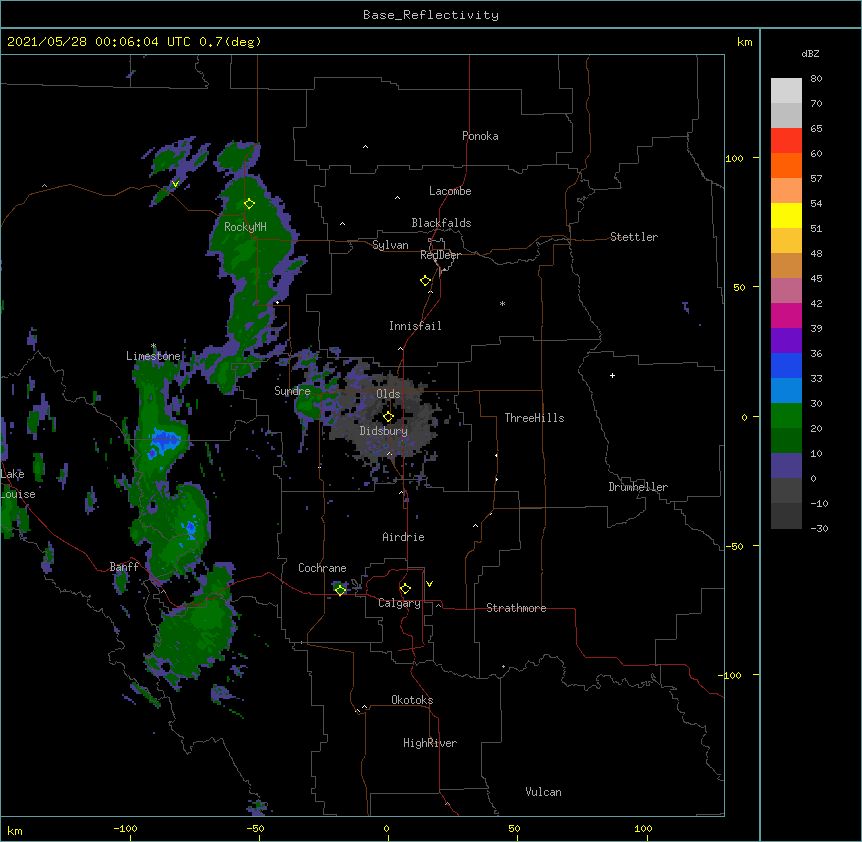Click the -100 tick on bottom axis
The height and width of the screenshot is (842, 862).
pos(126,829)
